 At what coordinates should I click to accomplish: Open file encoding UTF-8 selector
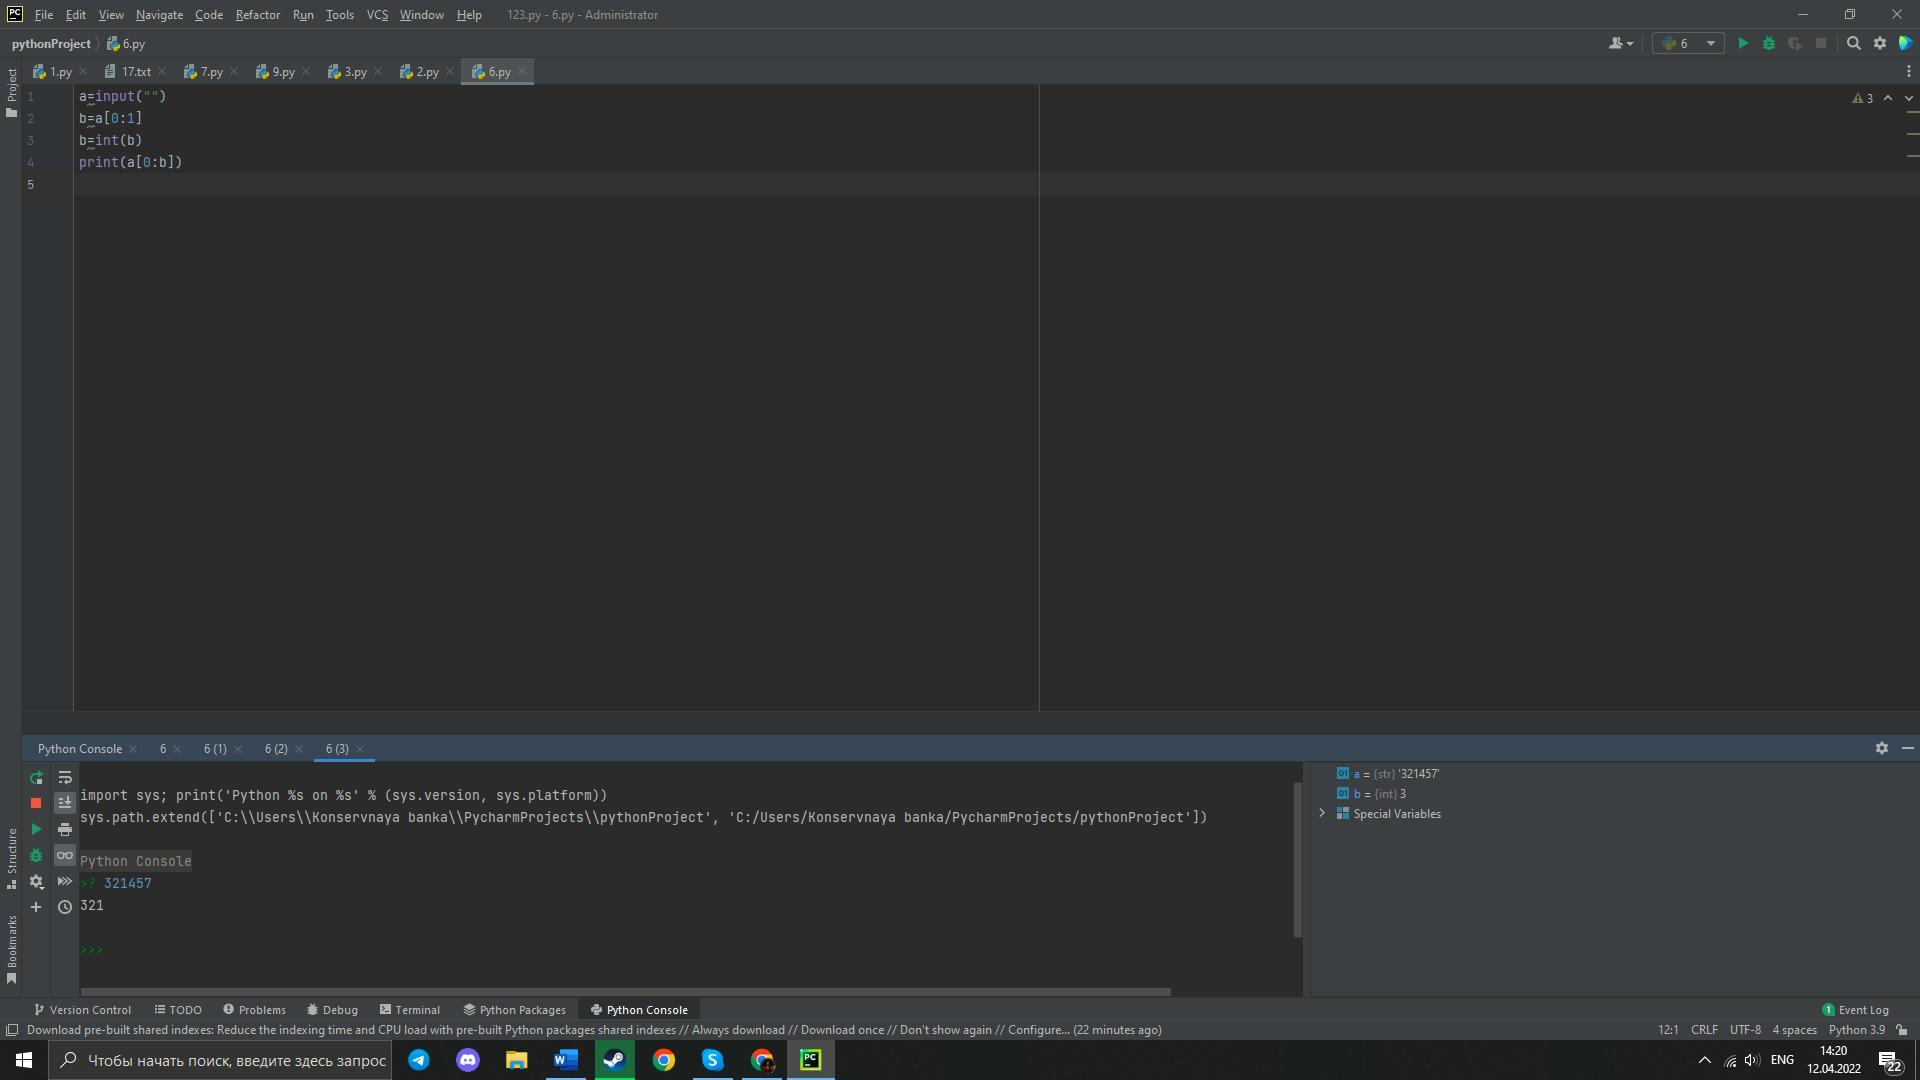click(1745, 1029)
